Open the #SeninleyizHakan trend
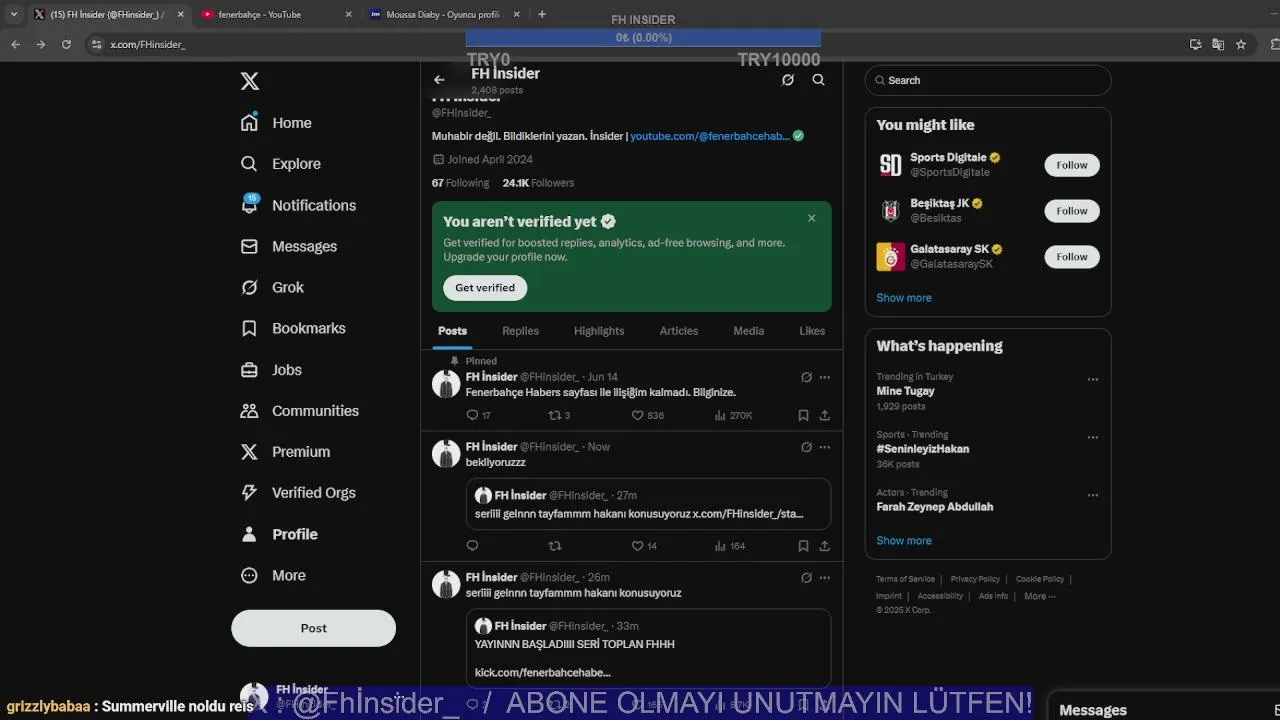Viewport: 1280px width, 720px height. point(923,449)
